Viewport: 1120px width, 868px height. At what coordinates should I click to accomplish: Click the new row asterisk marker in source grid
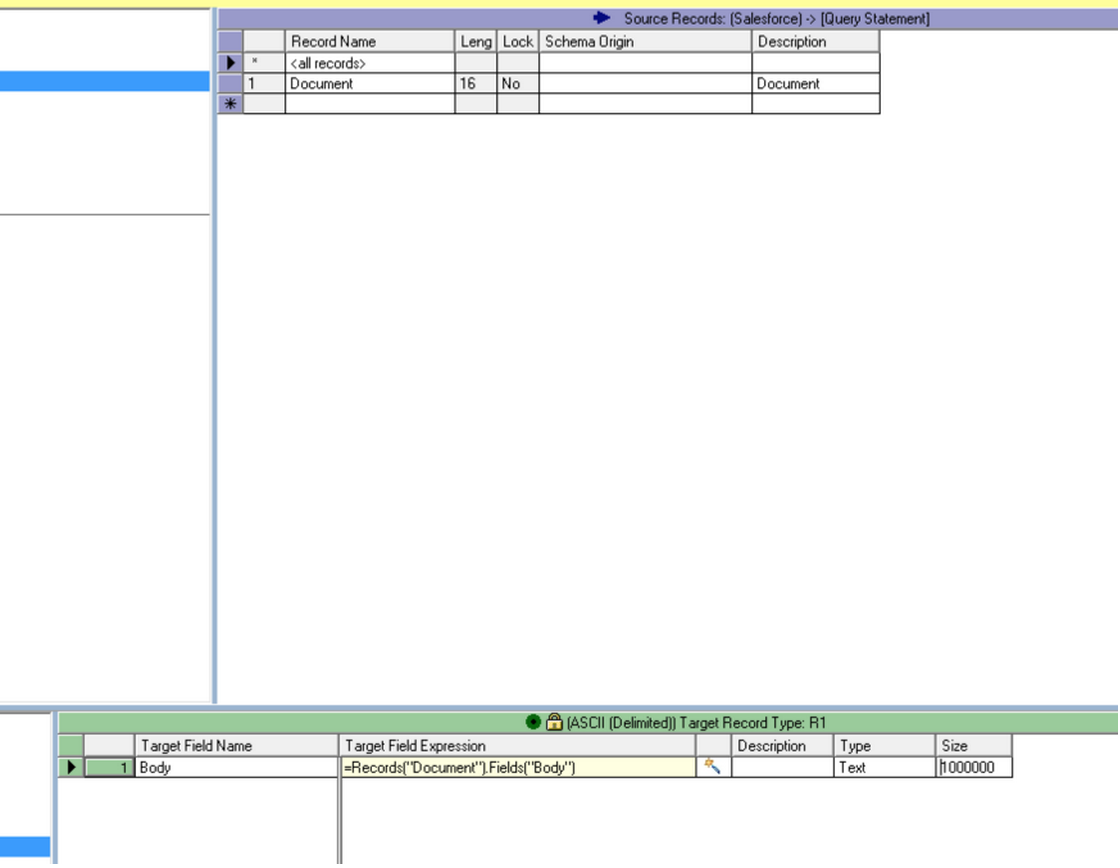tap(230, 104)
